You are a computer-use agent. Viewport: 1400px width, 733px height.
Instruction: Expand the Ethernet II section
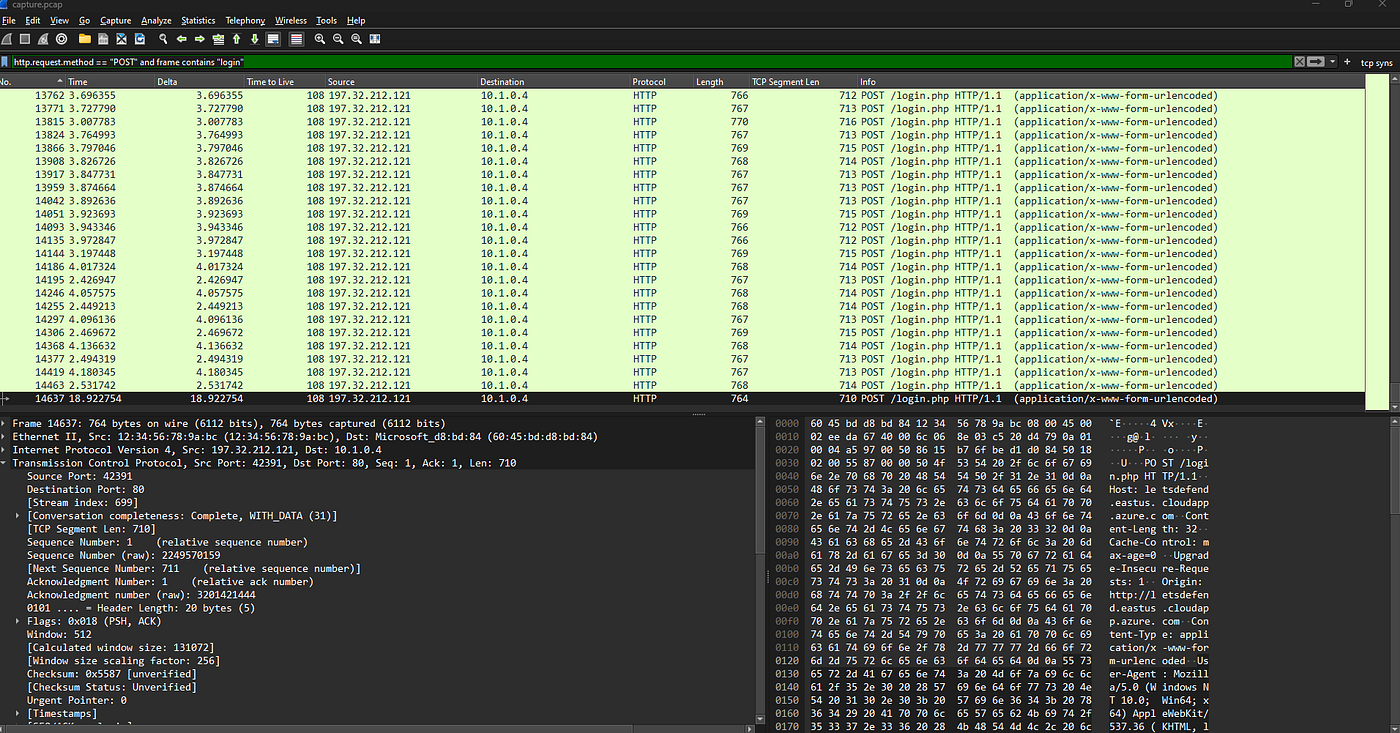click(x=5, y=437)
